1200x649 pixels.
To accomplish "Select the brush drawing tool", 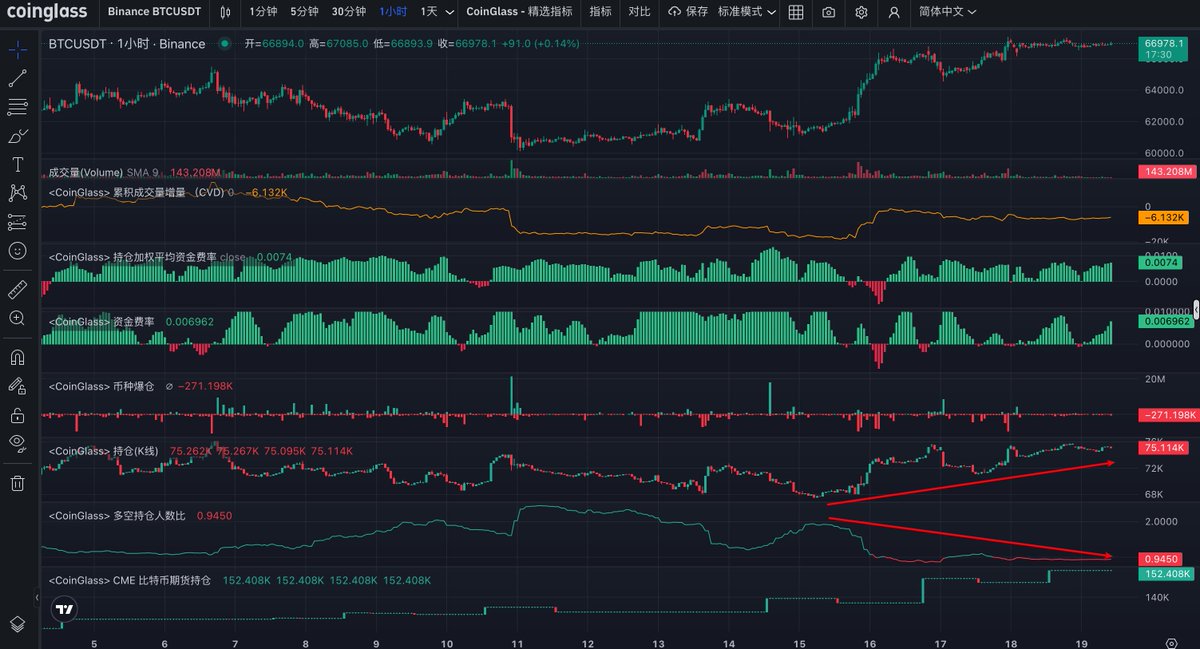I will tap(17, 136).
